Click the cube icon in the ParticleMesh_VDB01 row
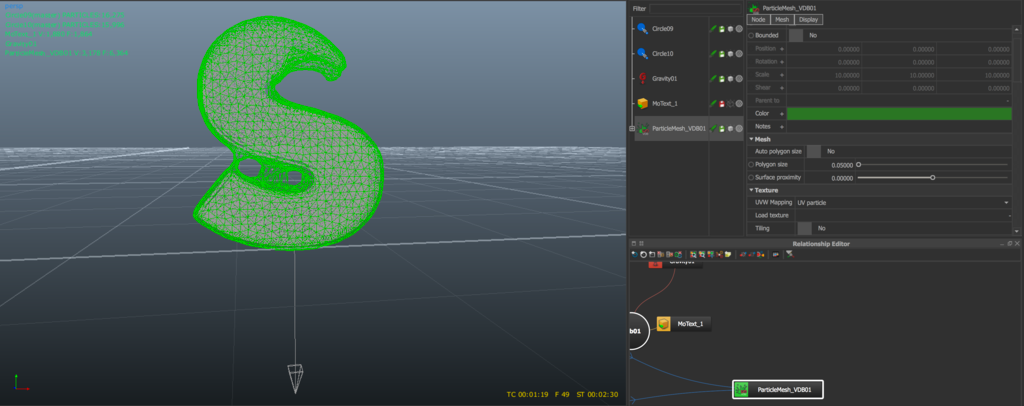The width and height of the screenshot is (1024, 406). [x=730, y=129]
